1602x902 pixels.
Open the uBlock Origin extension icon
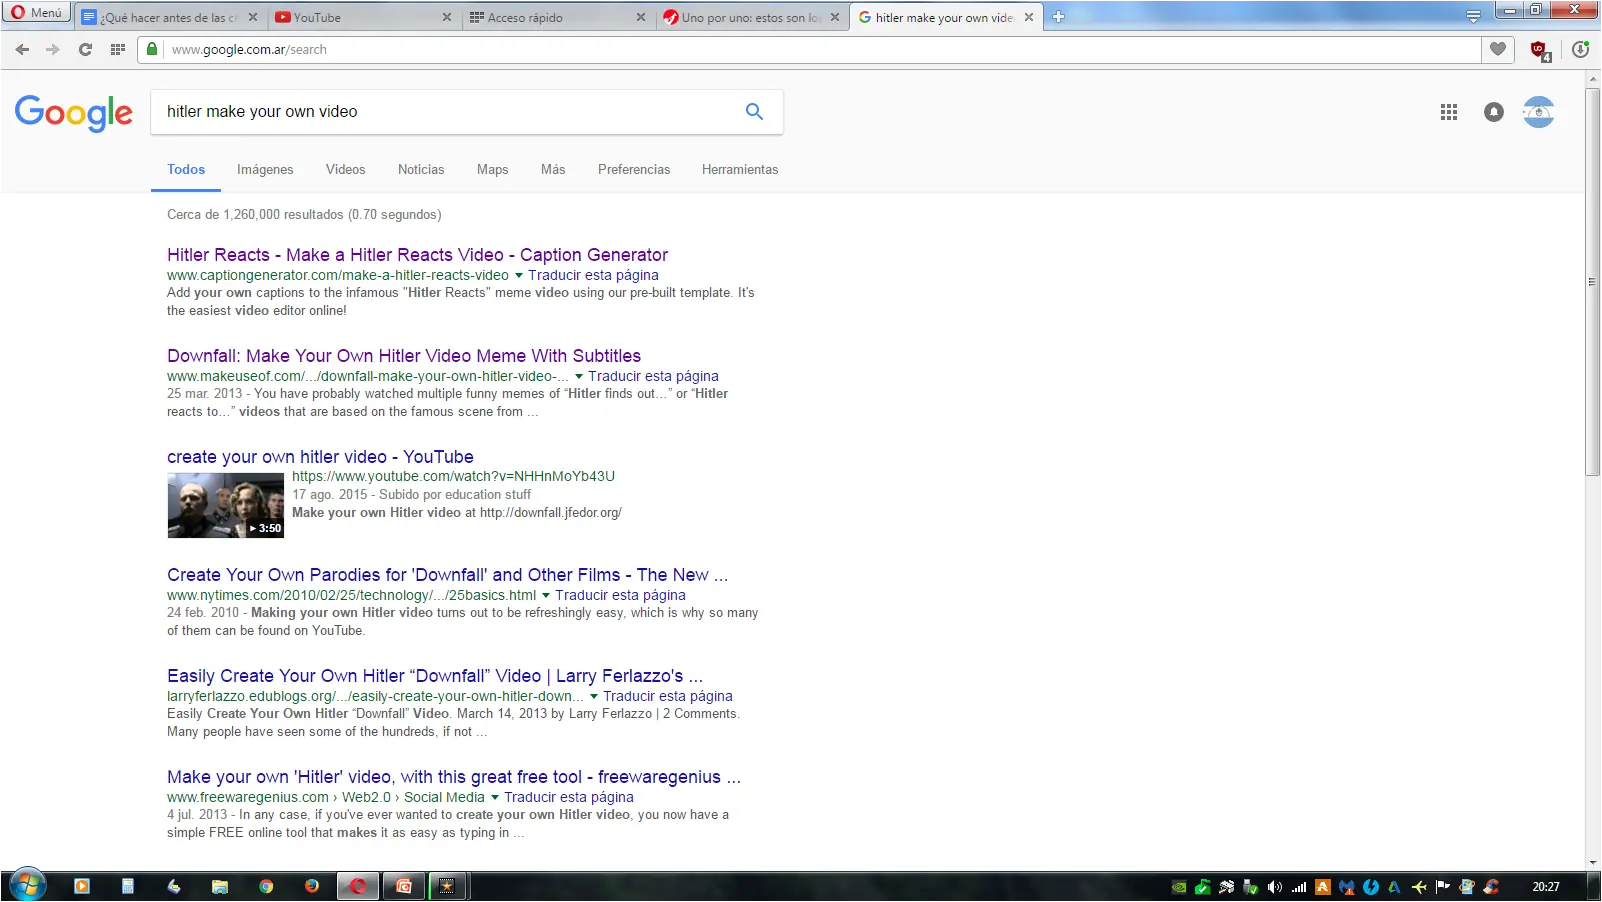[1540, 50]
